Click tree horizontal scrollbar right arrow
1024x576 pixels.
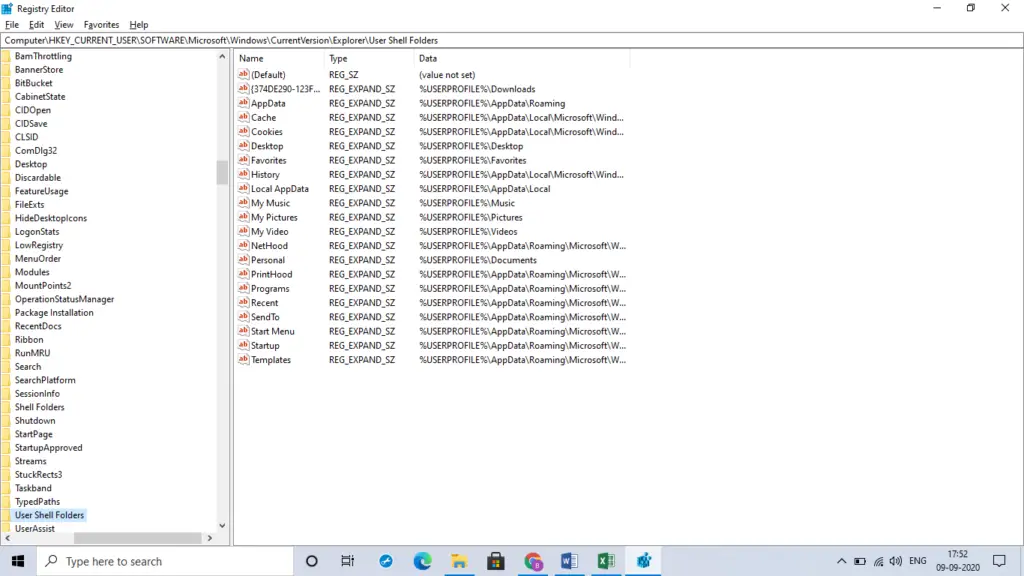tap(210, 538)
